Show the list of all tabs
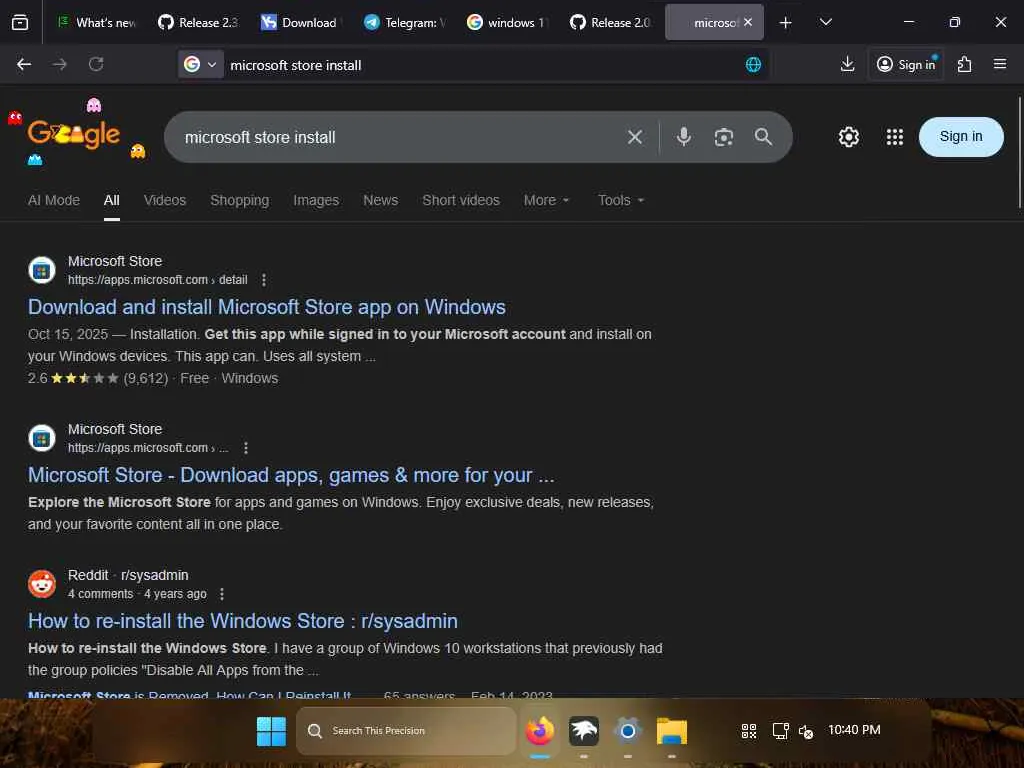Image resolution: width=1024 pixels, height=768 pixels. coord(825,23)
